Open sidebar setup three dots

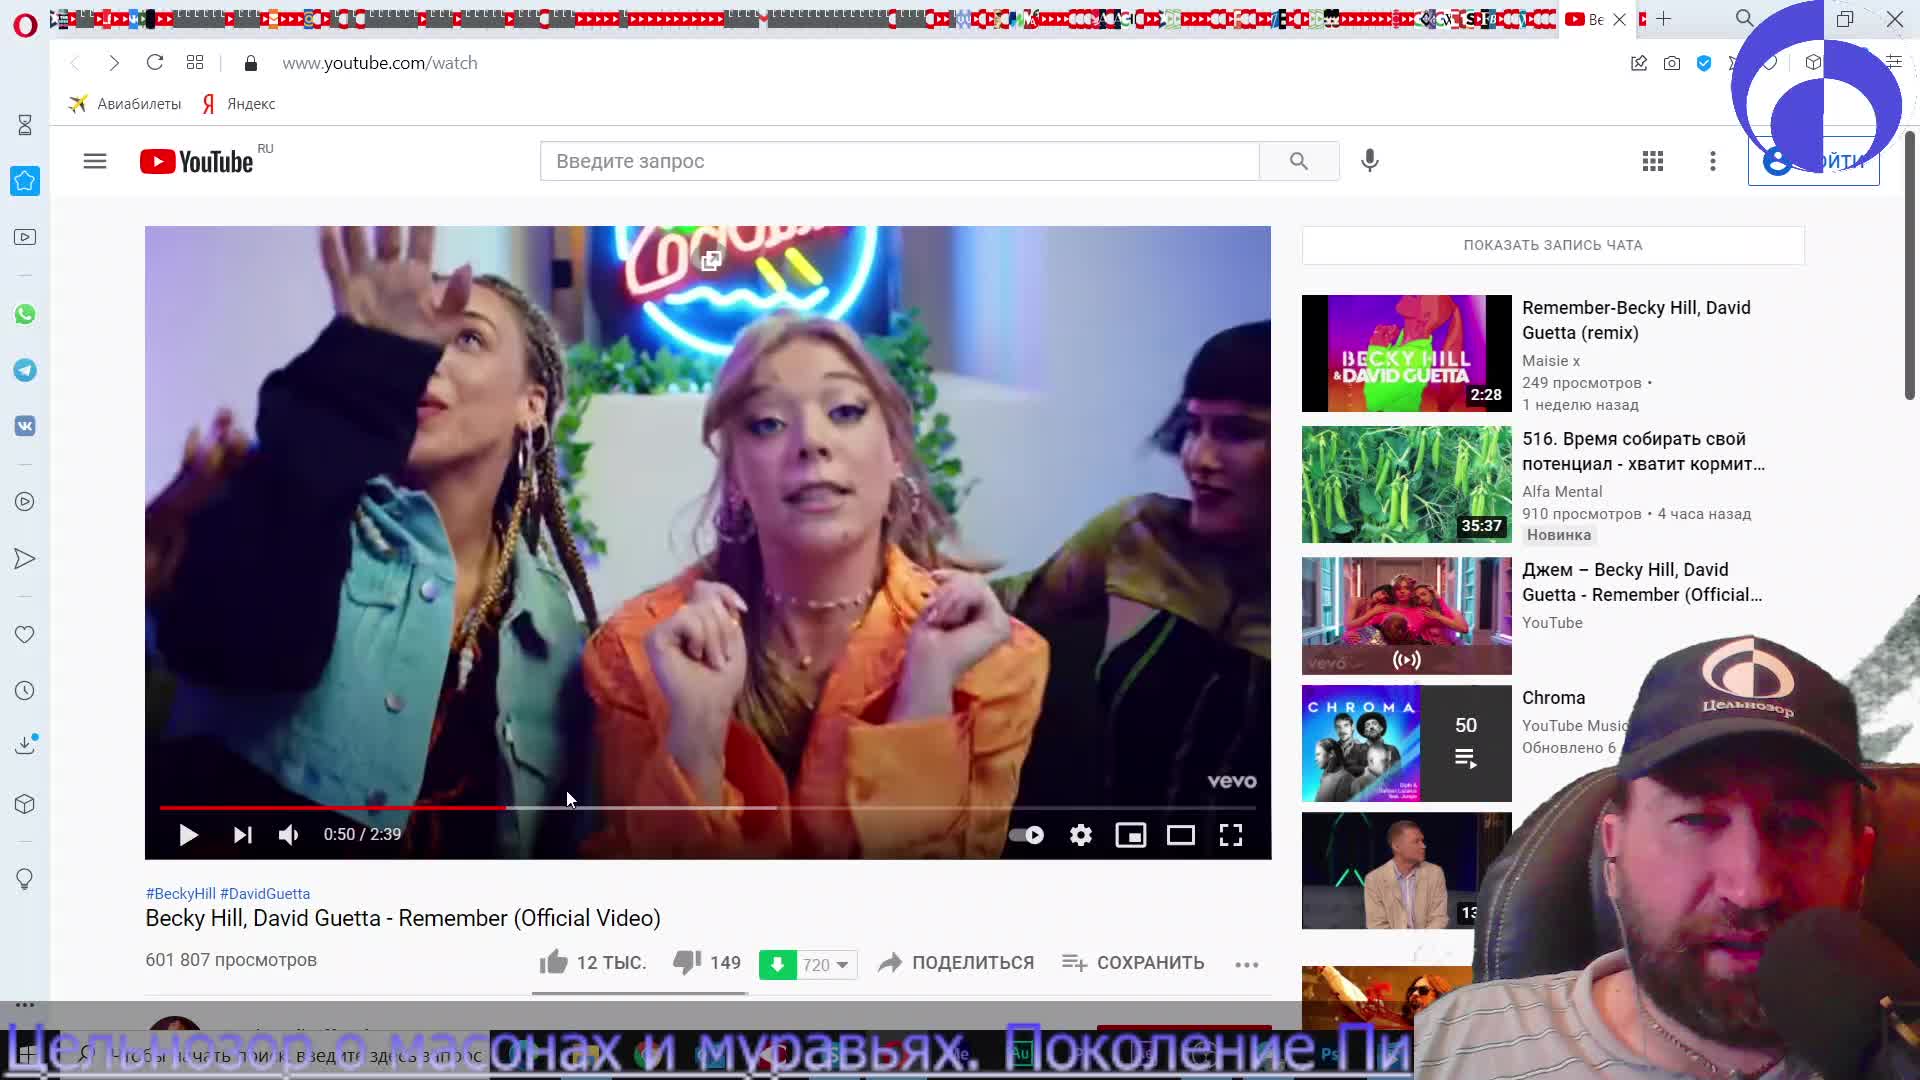click(x=25, y=1004)
